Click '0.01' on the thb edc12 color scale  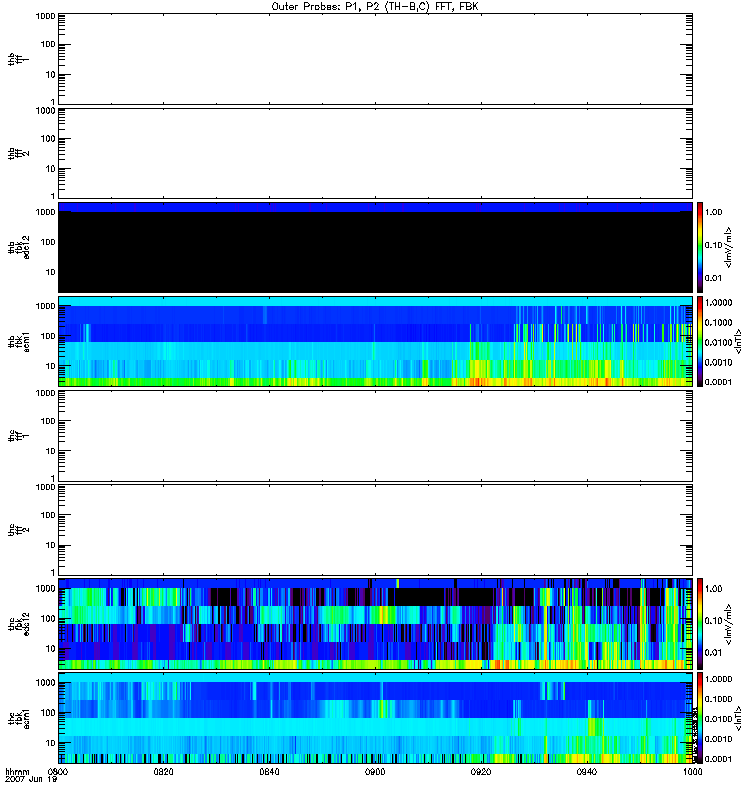(x=713, y=278)
